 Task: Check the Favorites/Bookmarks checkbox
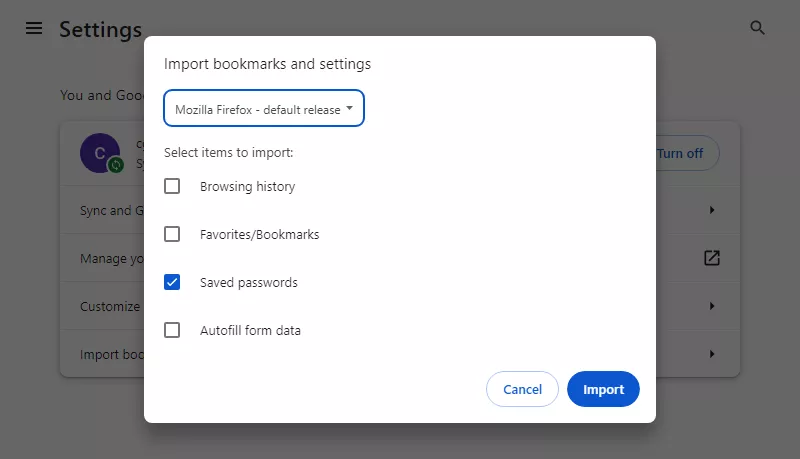click(172, 234)
